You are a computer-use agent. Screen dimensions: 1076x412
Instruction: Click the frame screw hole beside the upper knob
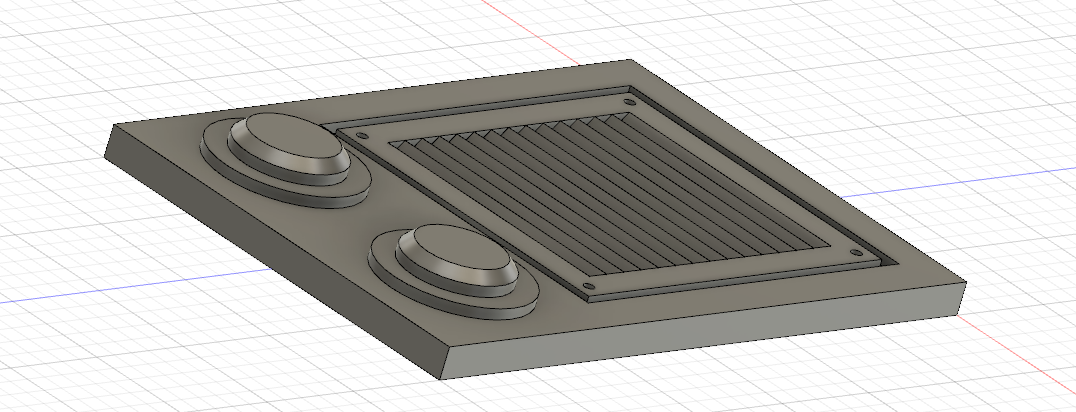pyautogui.click(x=364, y=134)
